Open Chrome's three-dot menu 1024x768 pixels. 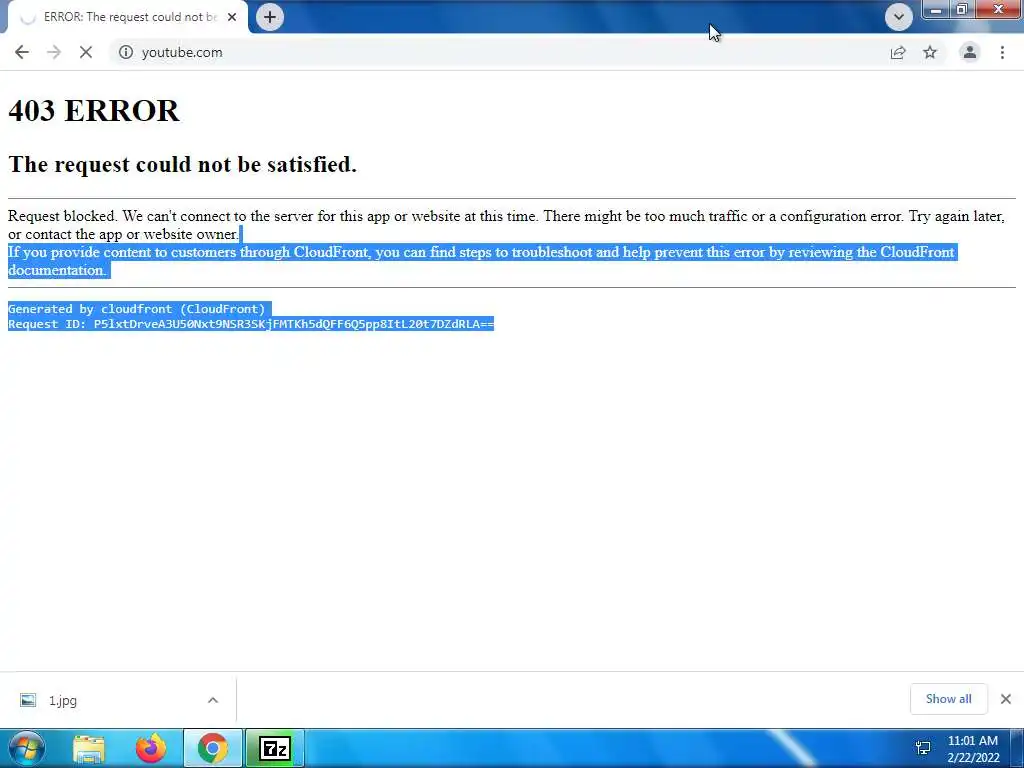click(x=1002, y=52)
